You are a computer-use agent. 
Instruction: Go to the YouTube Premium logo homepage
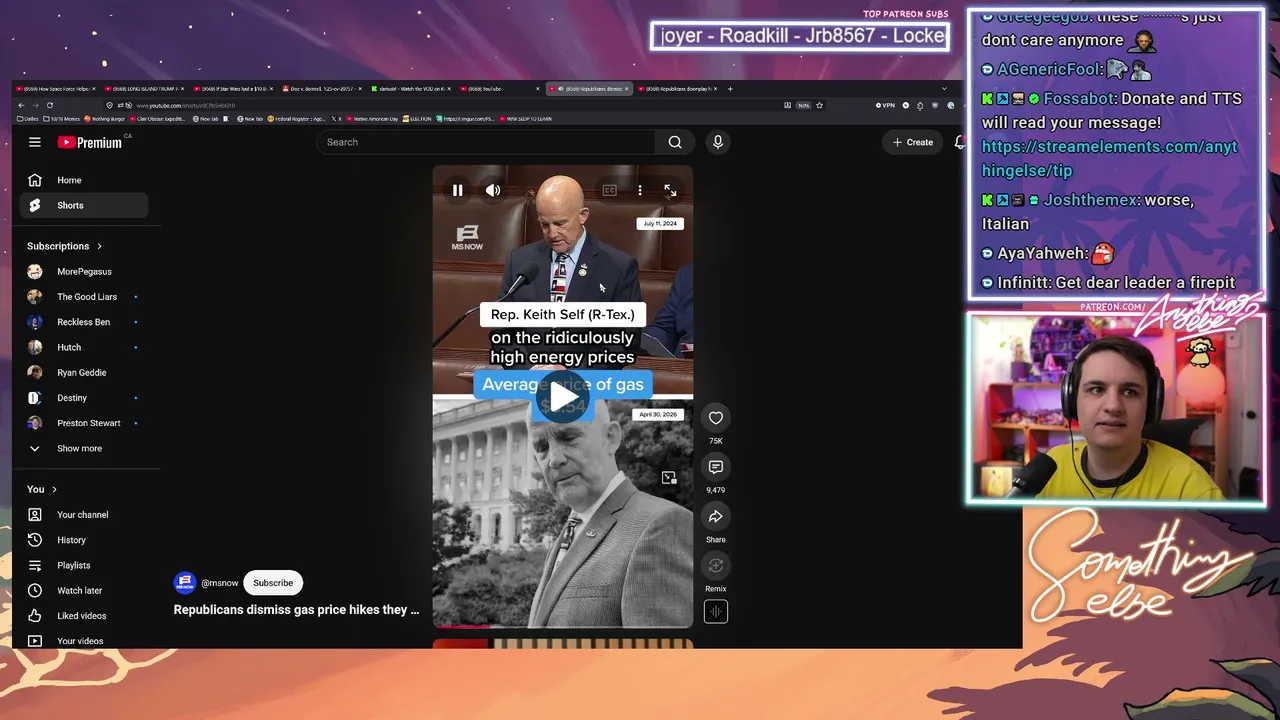point(90,142)
